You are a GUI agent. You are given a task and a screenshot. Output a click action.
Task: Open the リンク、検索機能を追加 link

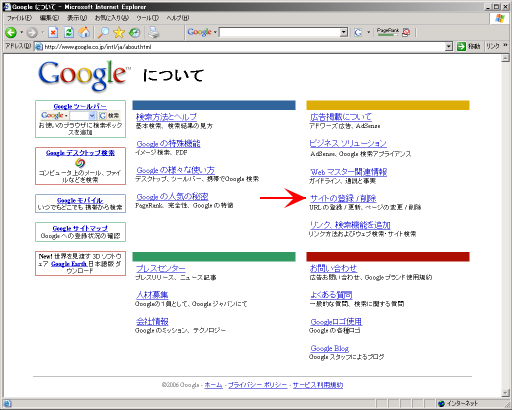[350, 225]
